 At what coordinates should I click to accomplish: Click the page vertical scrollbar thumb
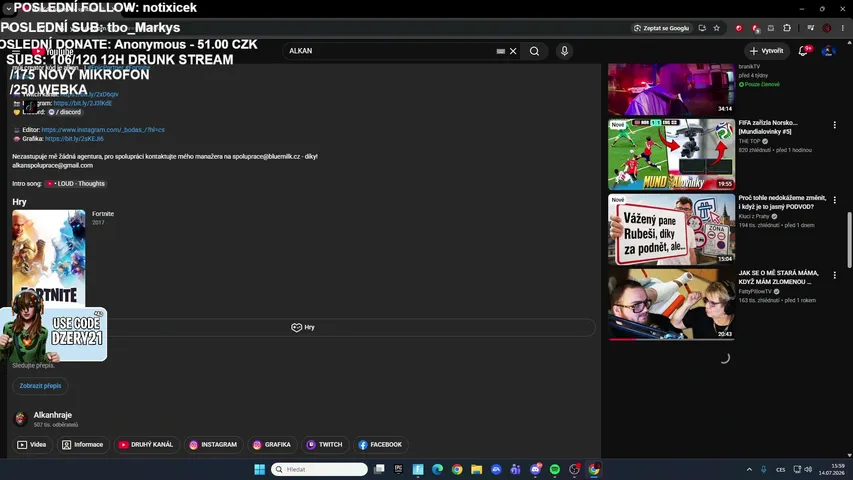(x=849, y=240)
